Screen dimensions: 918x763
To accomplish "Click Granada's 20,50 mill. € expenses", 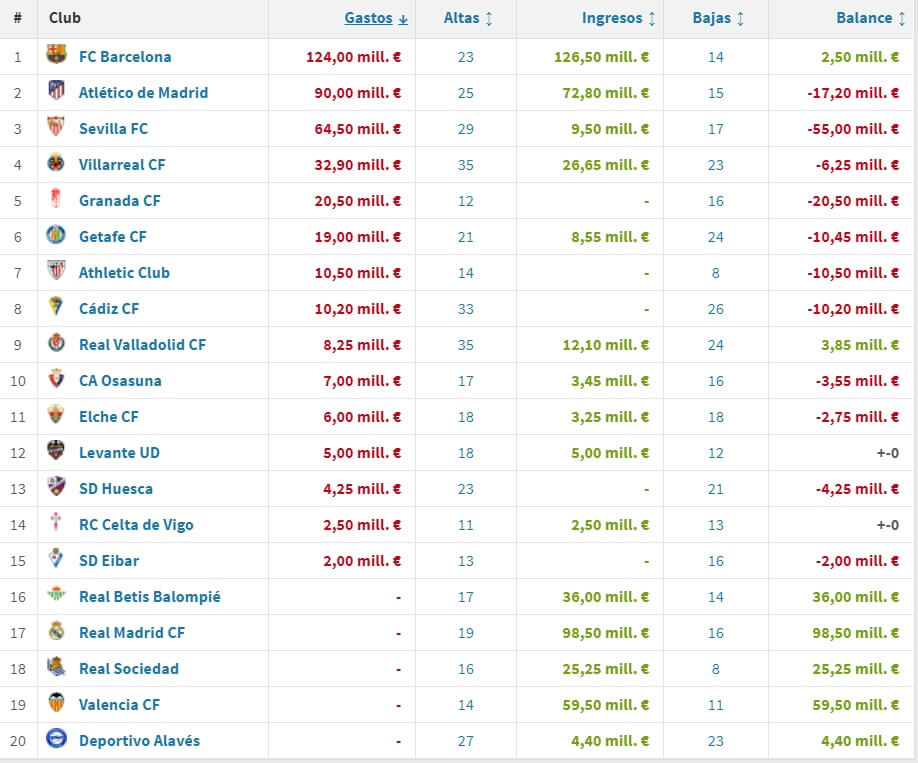I will click(358, 201).
